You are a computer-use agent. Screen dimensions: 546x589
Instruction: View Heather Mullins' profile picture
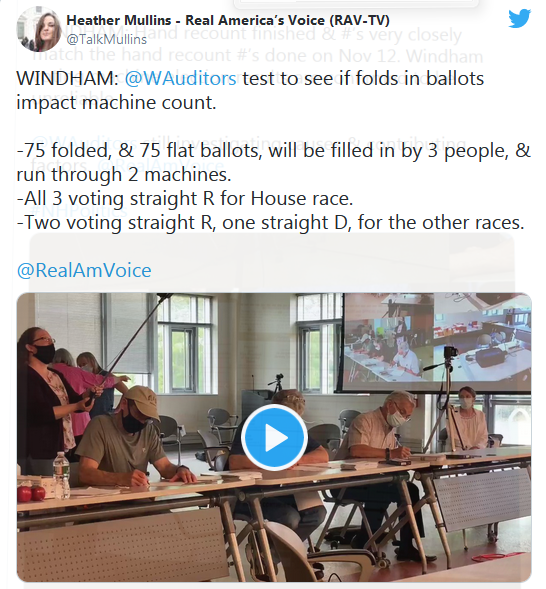[x=39, y=29]
